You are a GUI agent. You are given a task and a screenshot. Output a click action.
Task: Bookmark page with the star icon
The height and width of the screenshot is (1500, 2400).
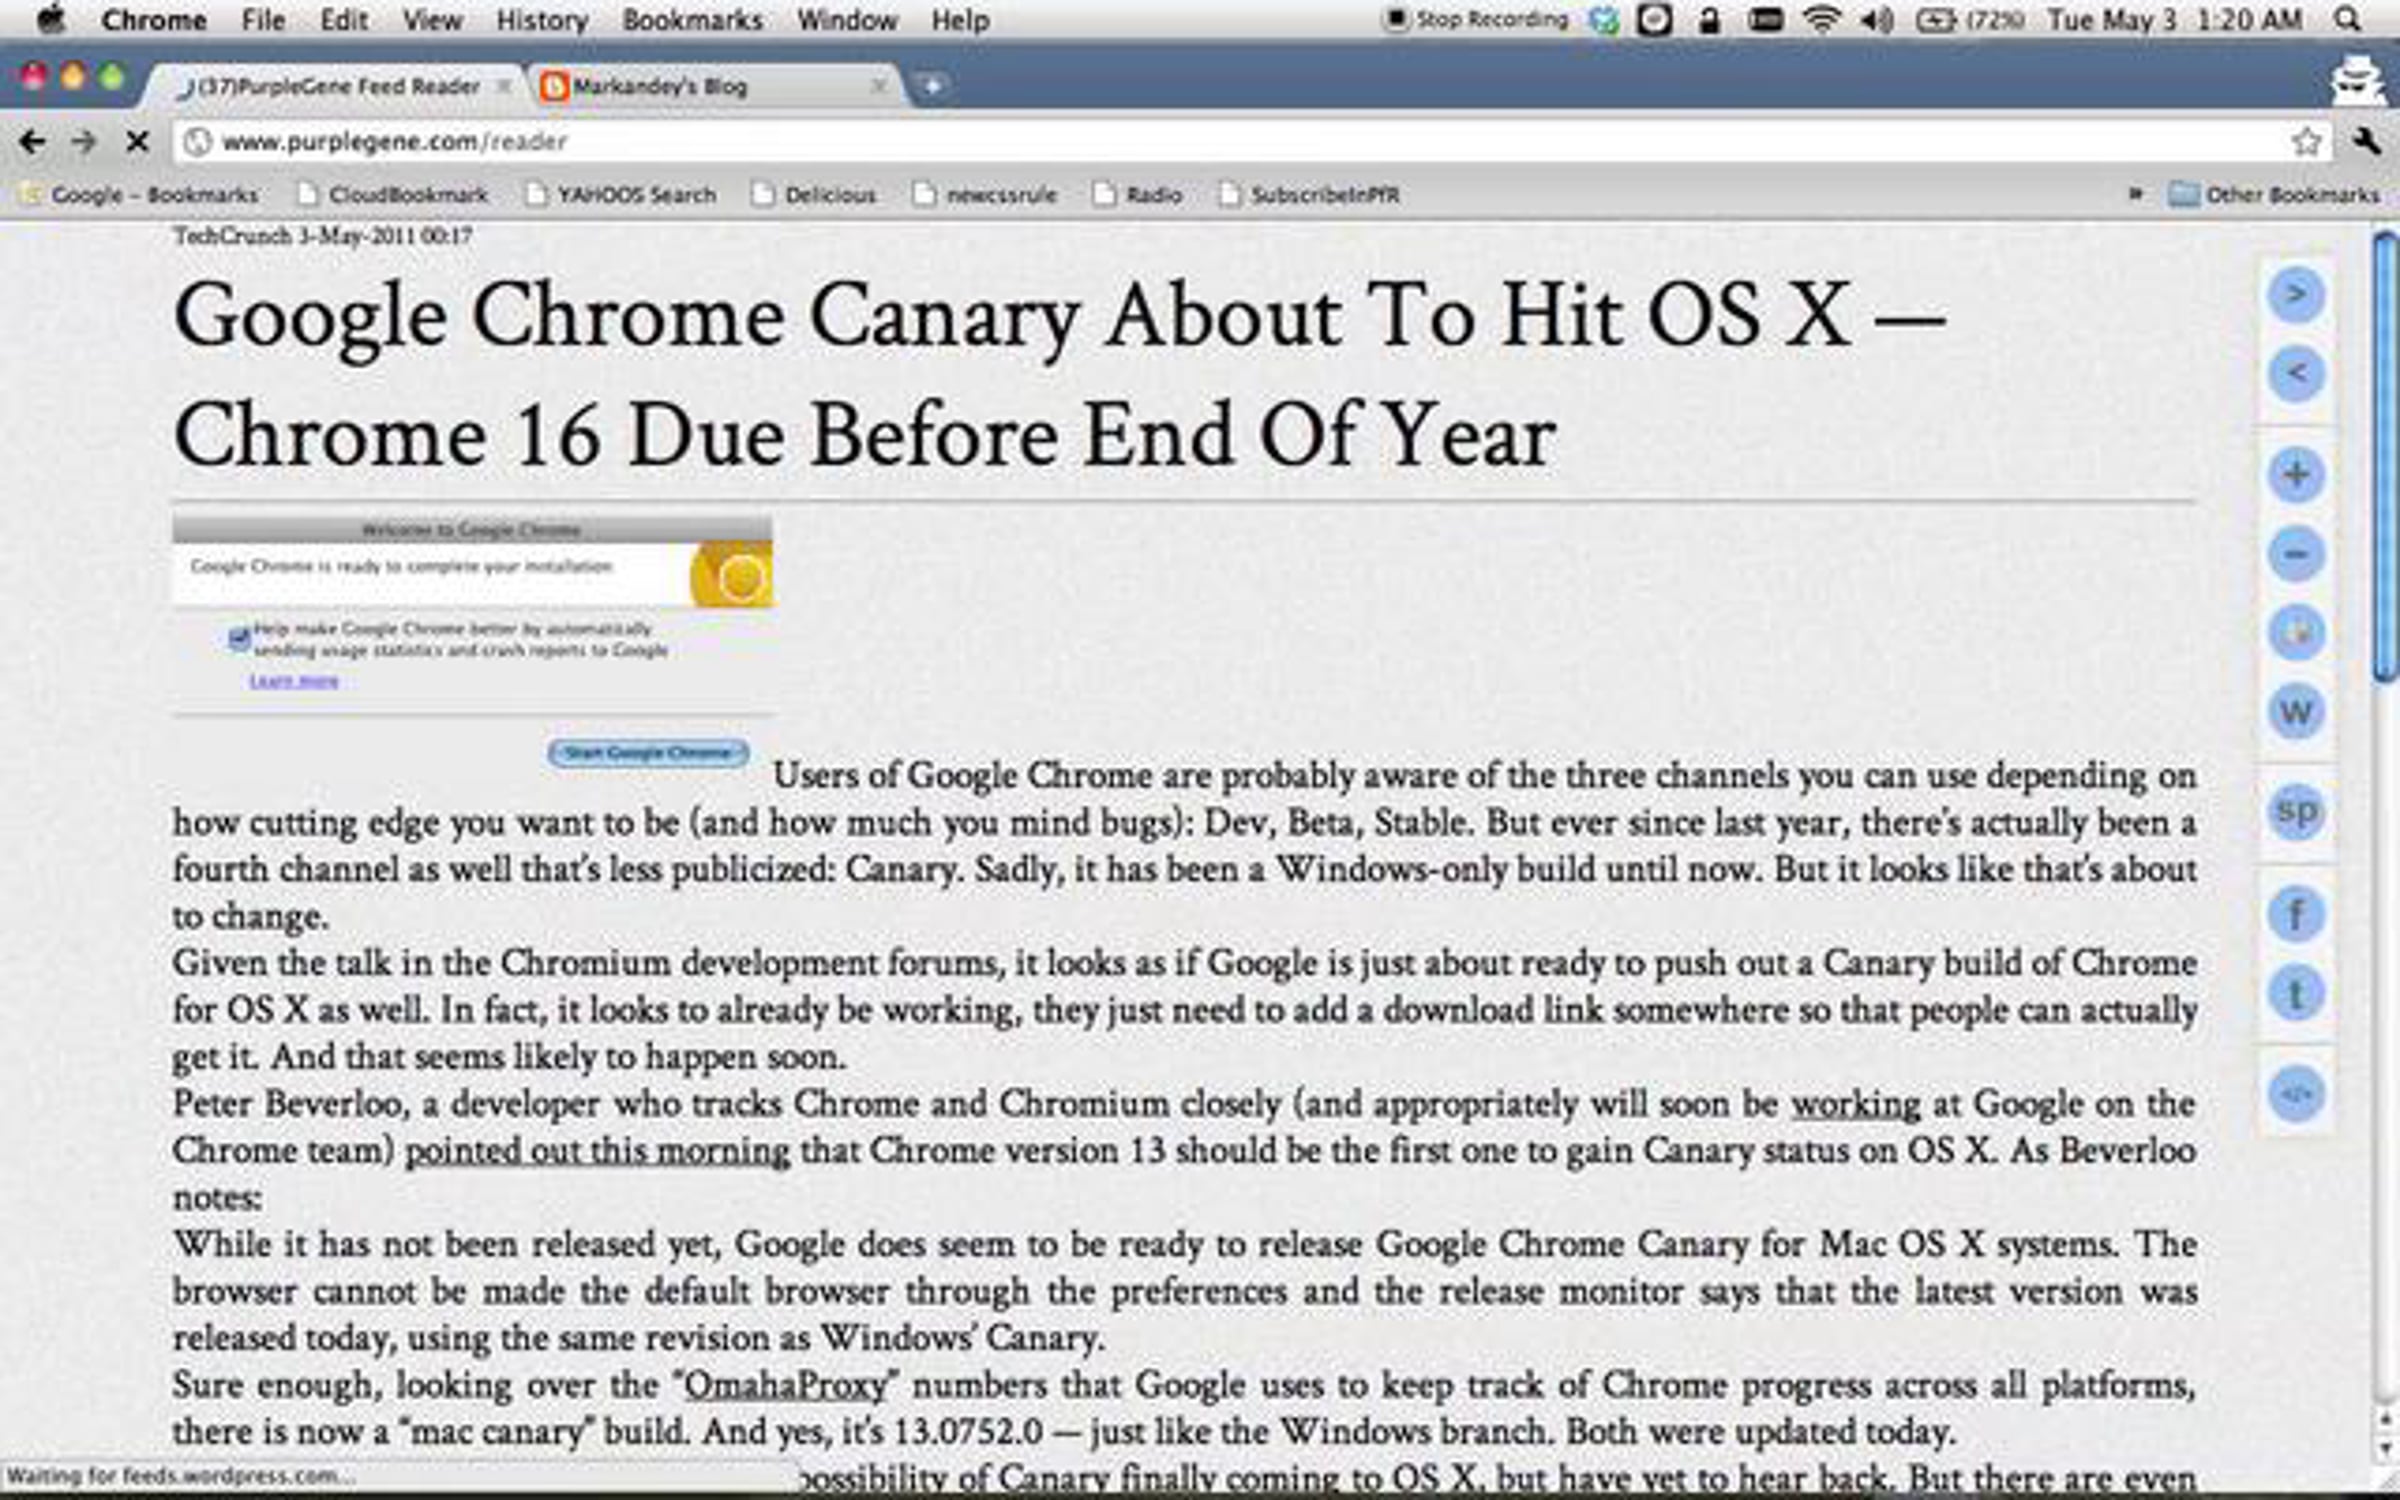(x=2306, y=142)
